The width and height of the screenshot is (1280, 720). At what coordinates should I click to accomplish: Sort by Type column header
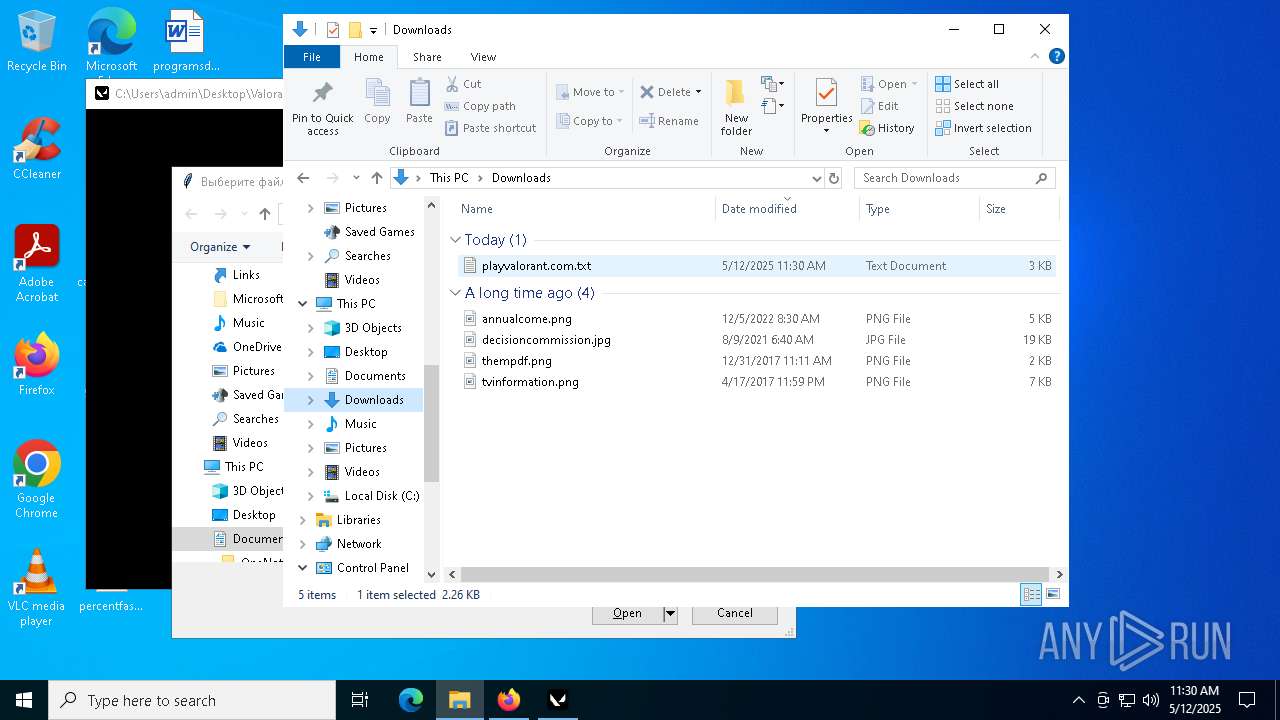(919, 209)
